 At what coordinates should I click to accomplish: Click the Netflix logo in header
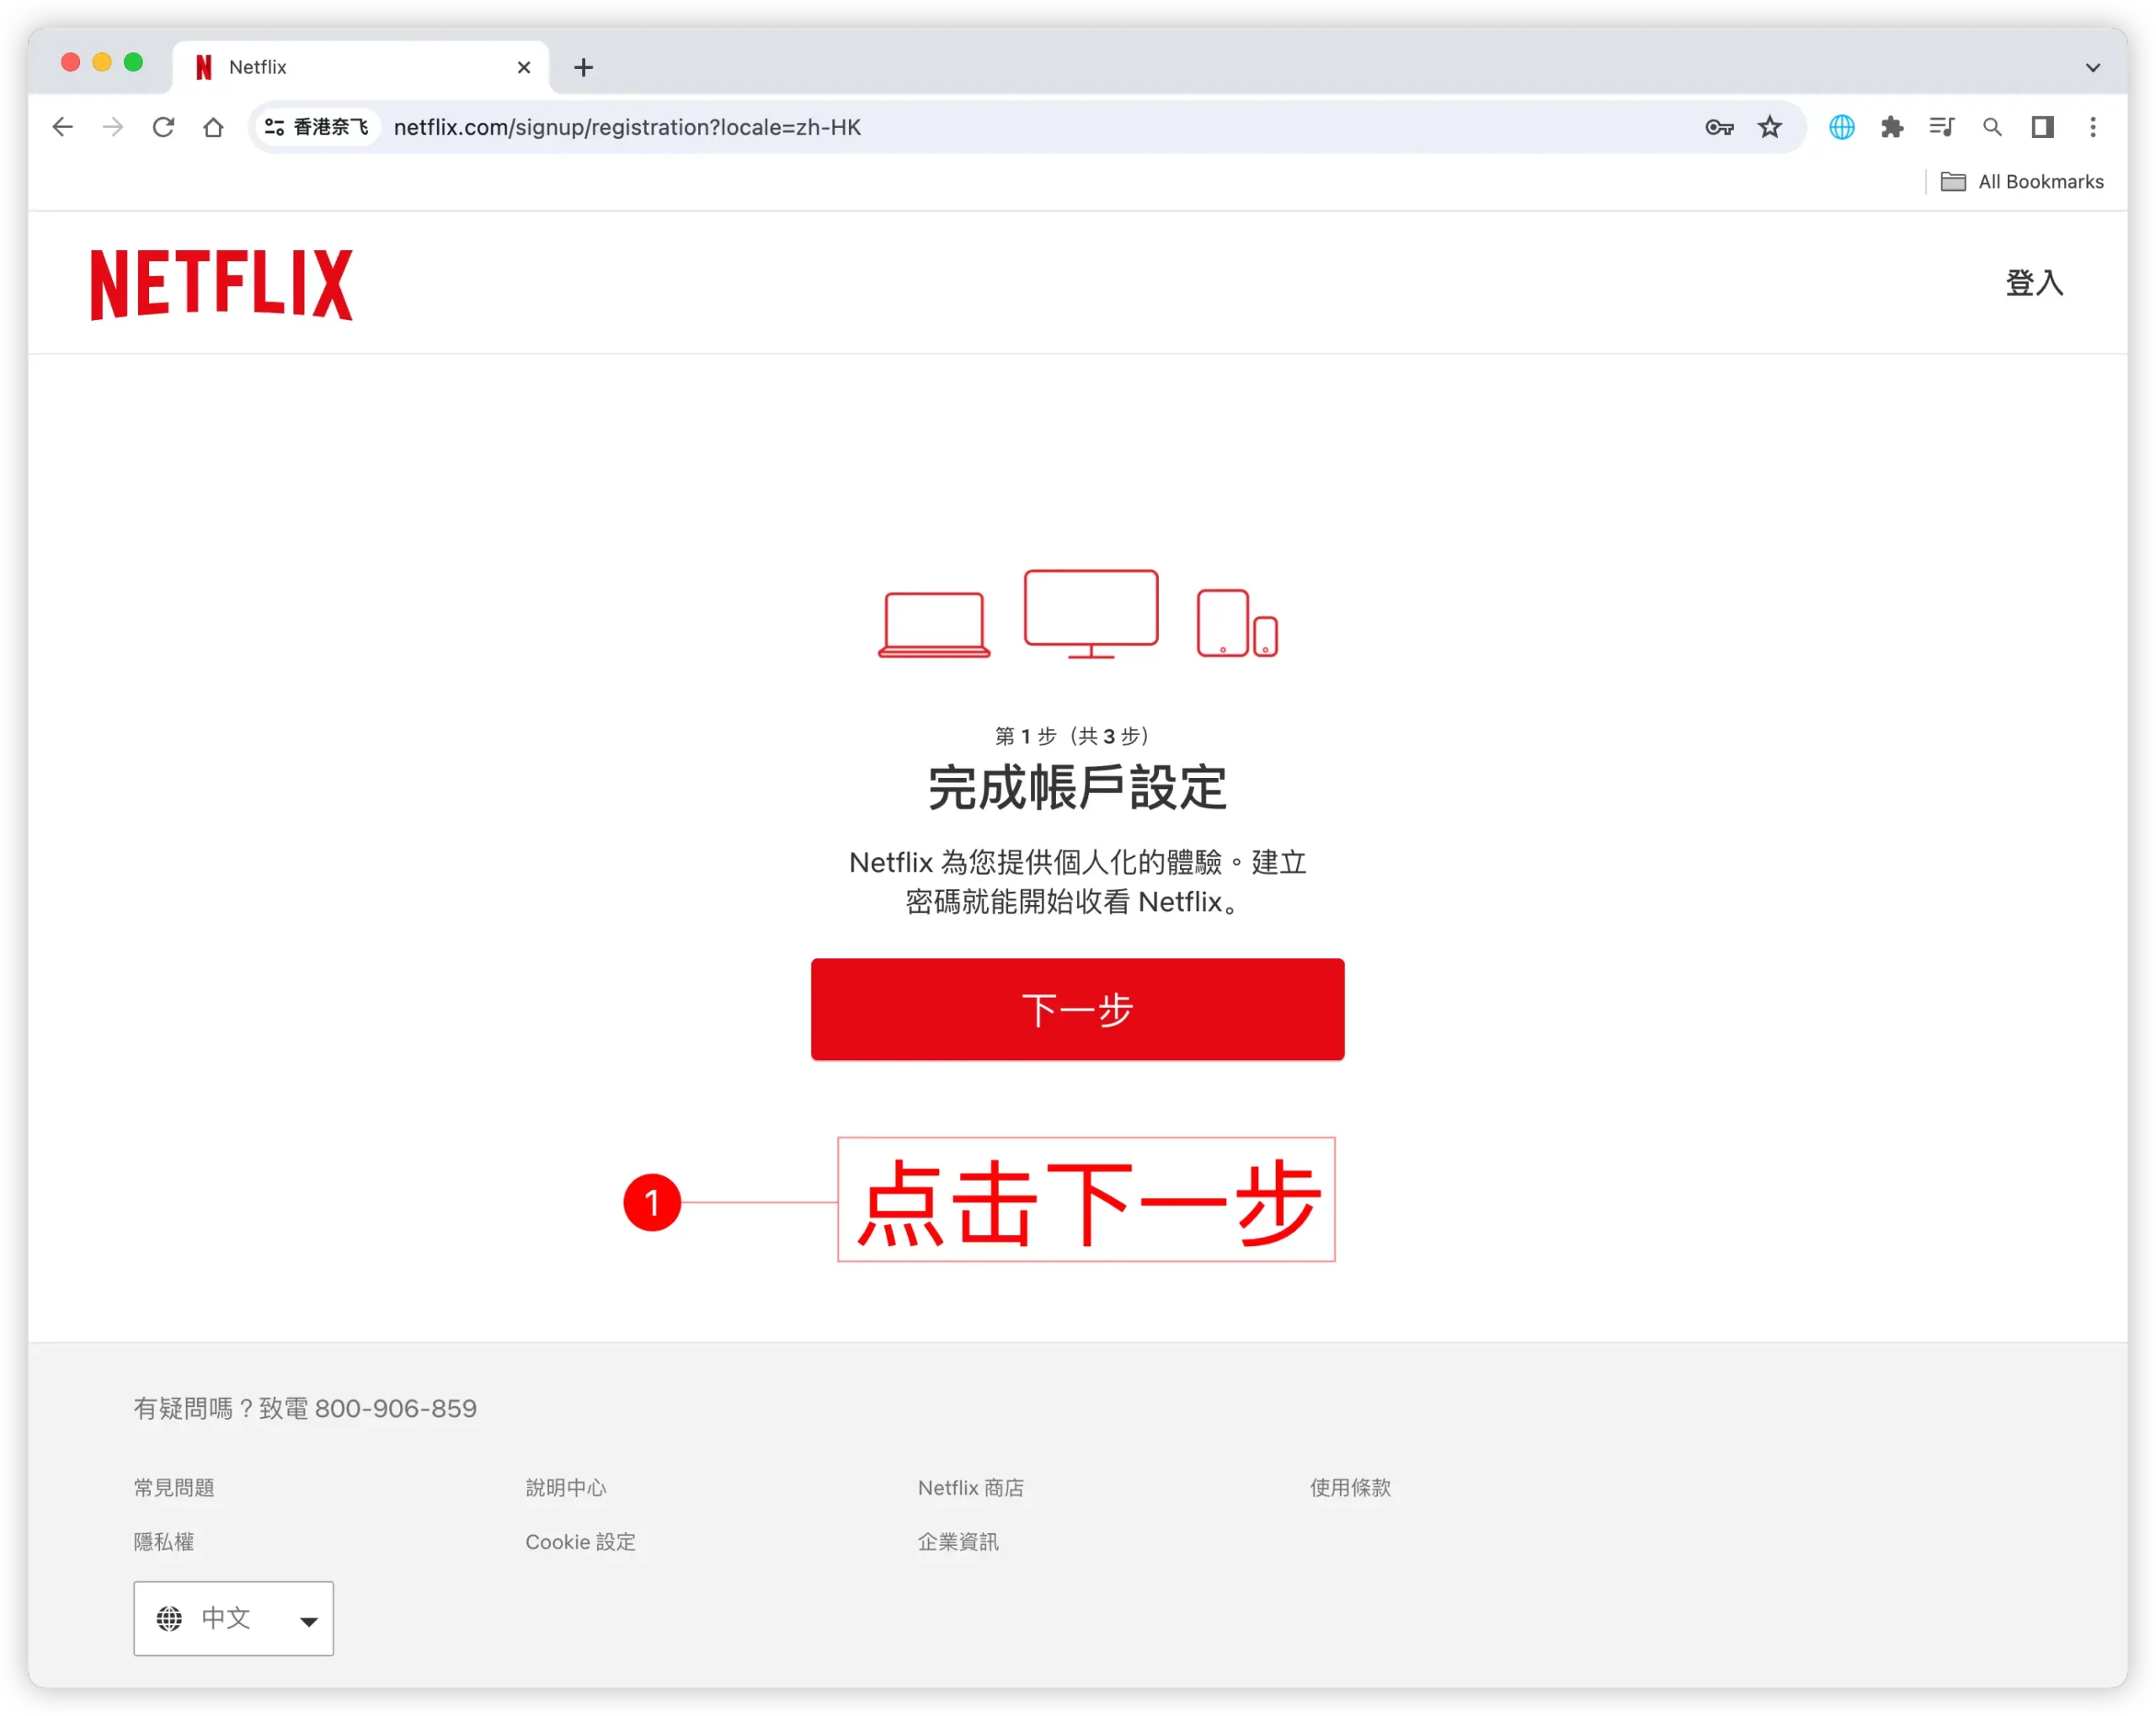pos(222,284)
